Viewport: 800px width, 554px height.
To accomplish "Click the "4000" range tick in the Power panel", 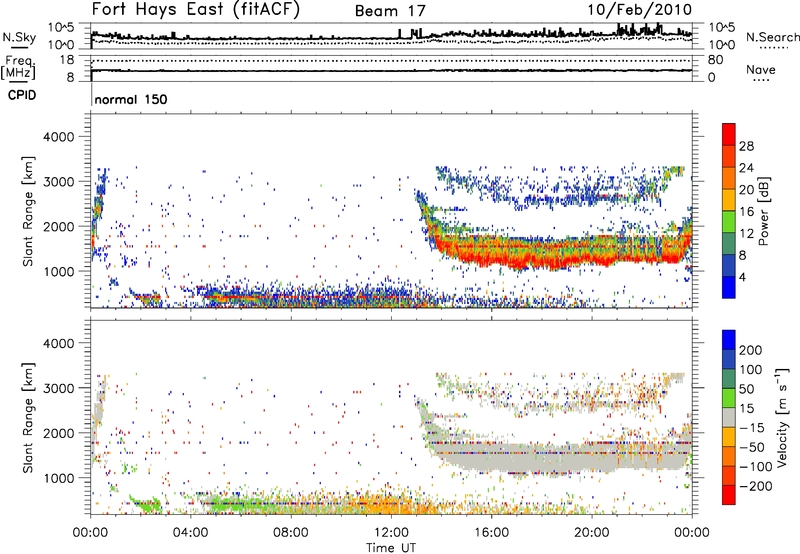I will (58, 137).
